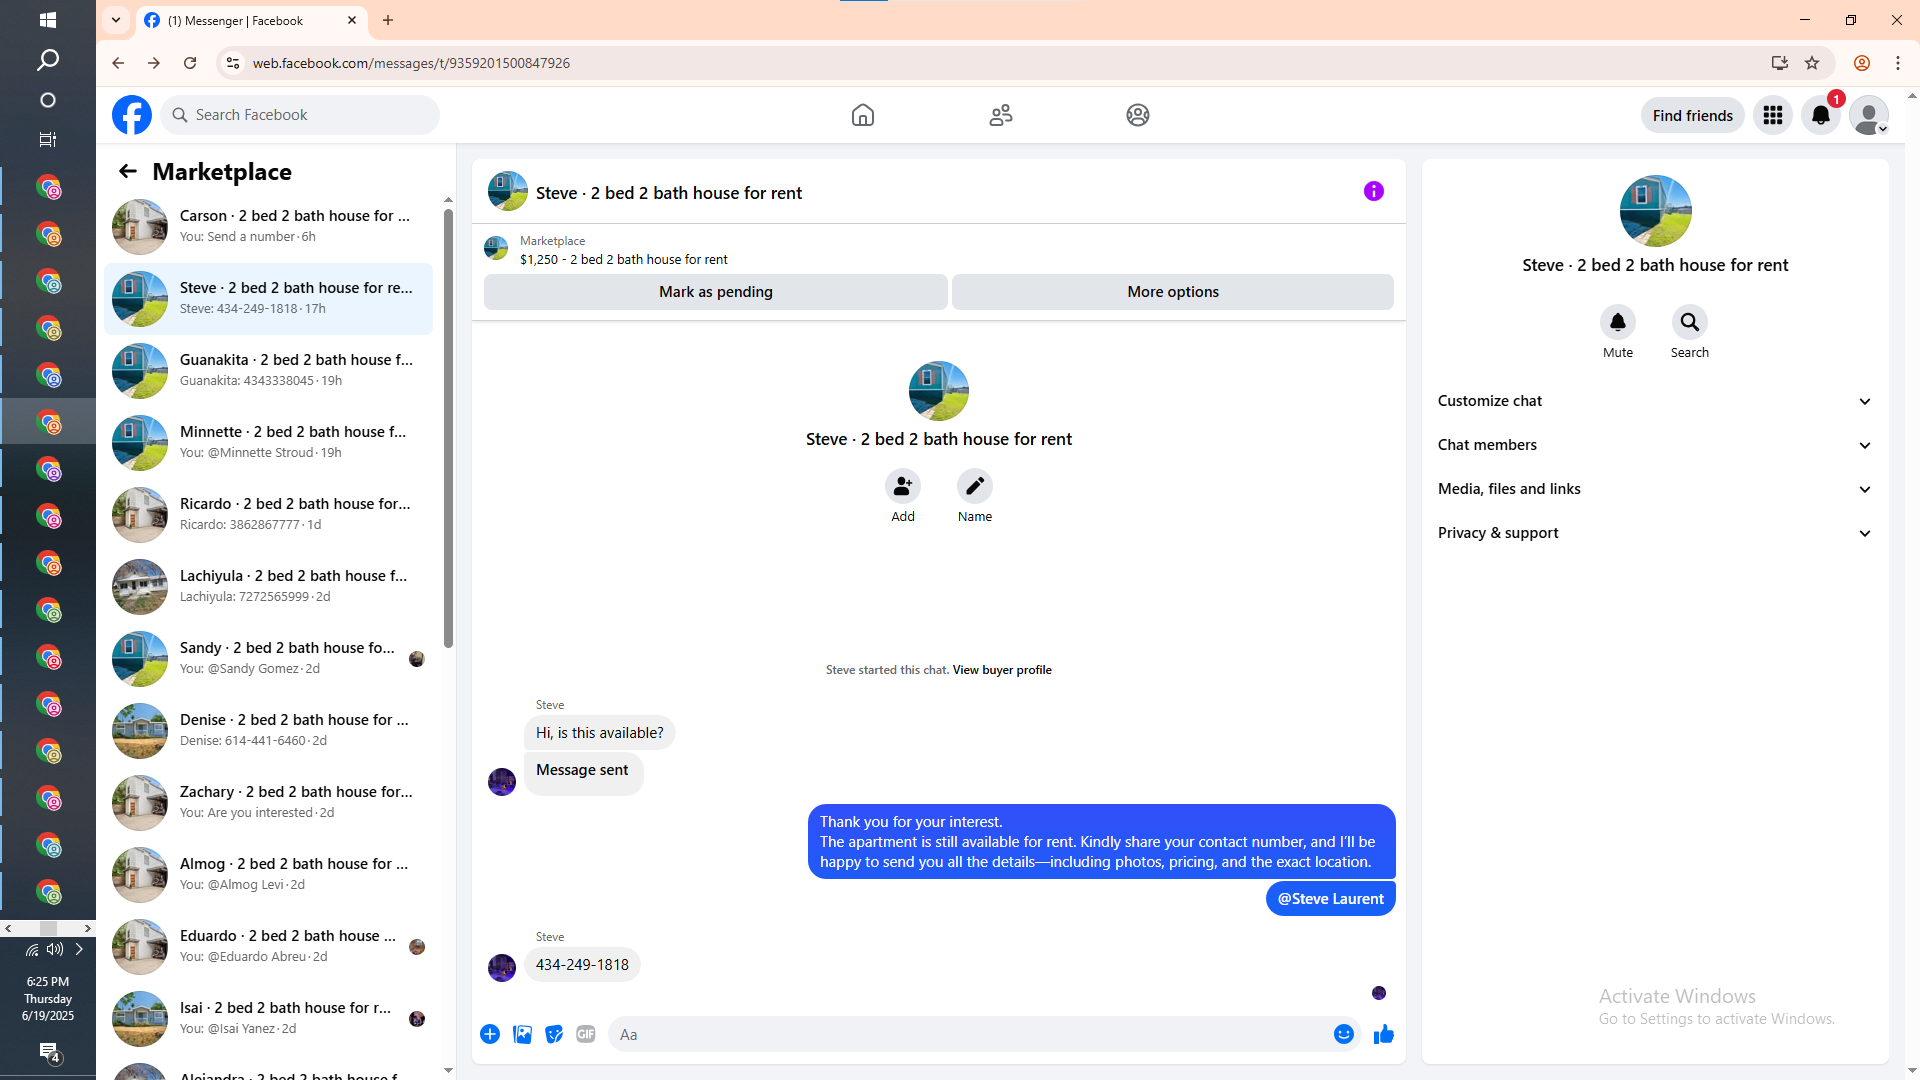Open the install app icon in address bar
This screenshot has height=1080, width=1920.
(1780, 63)
